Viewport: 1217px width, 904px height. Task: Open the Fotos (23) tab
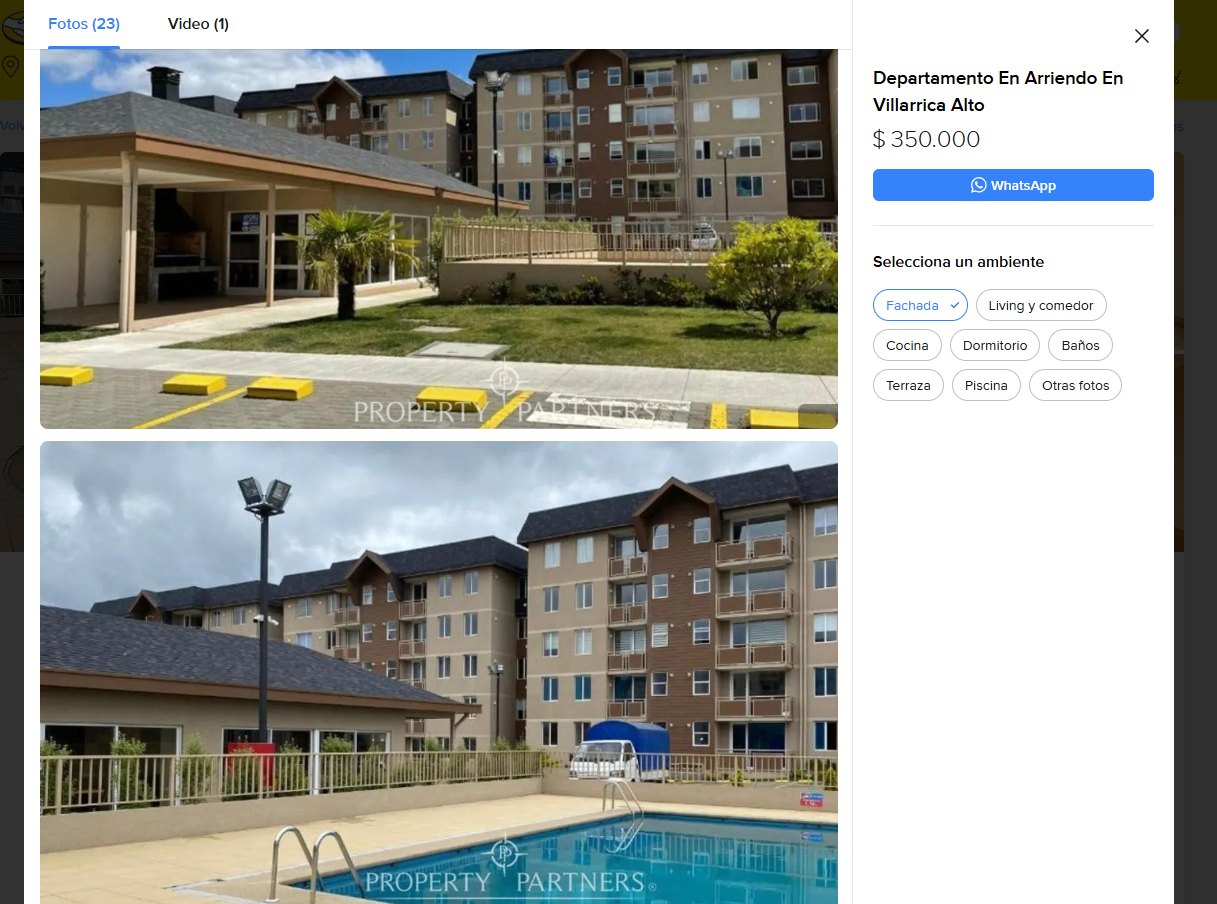(x=84, y=24)
